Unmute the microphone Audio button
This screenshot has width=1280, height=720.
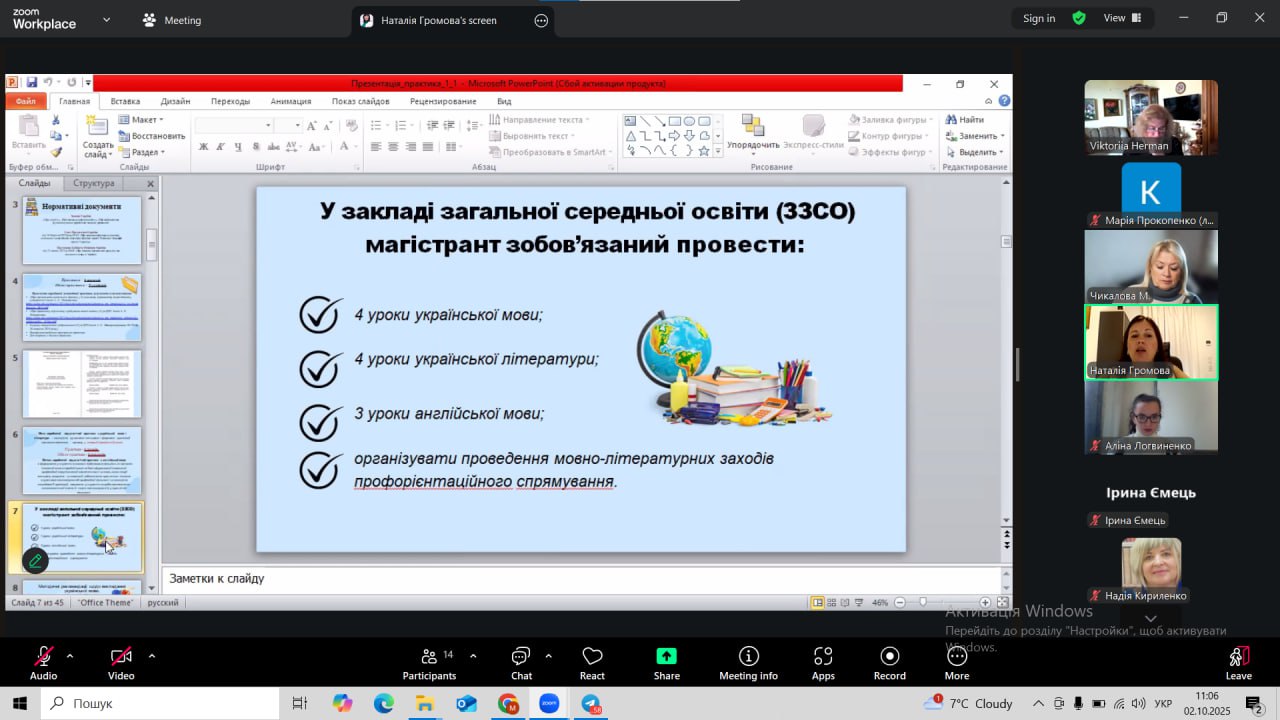43,663
